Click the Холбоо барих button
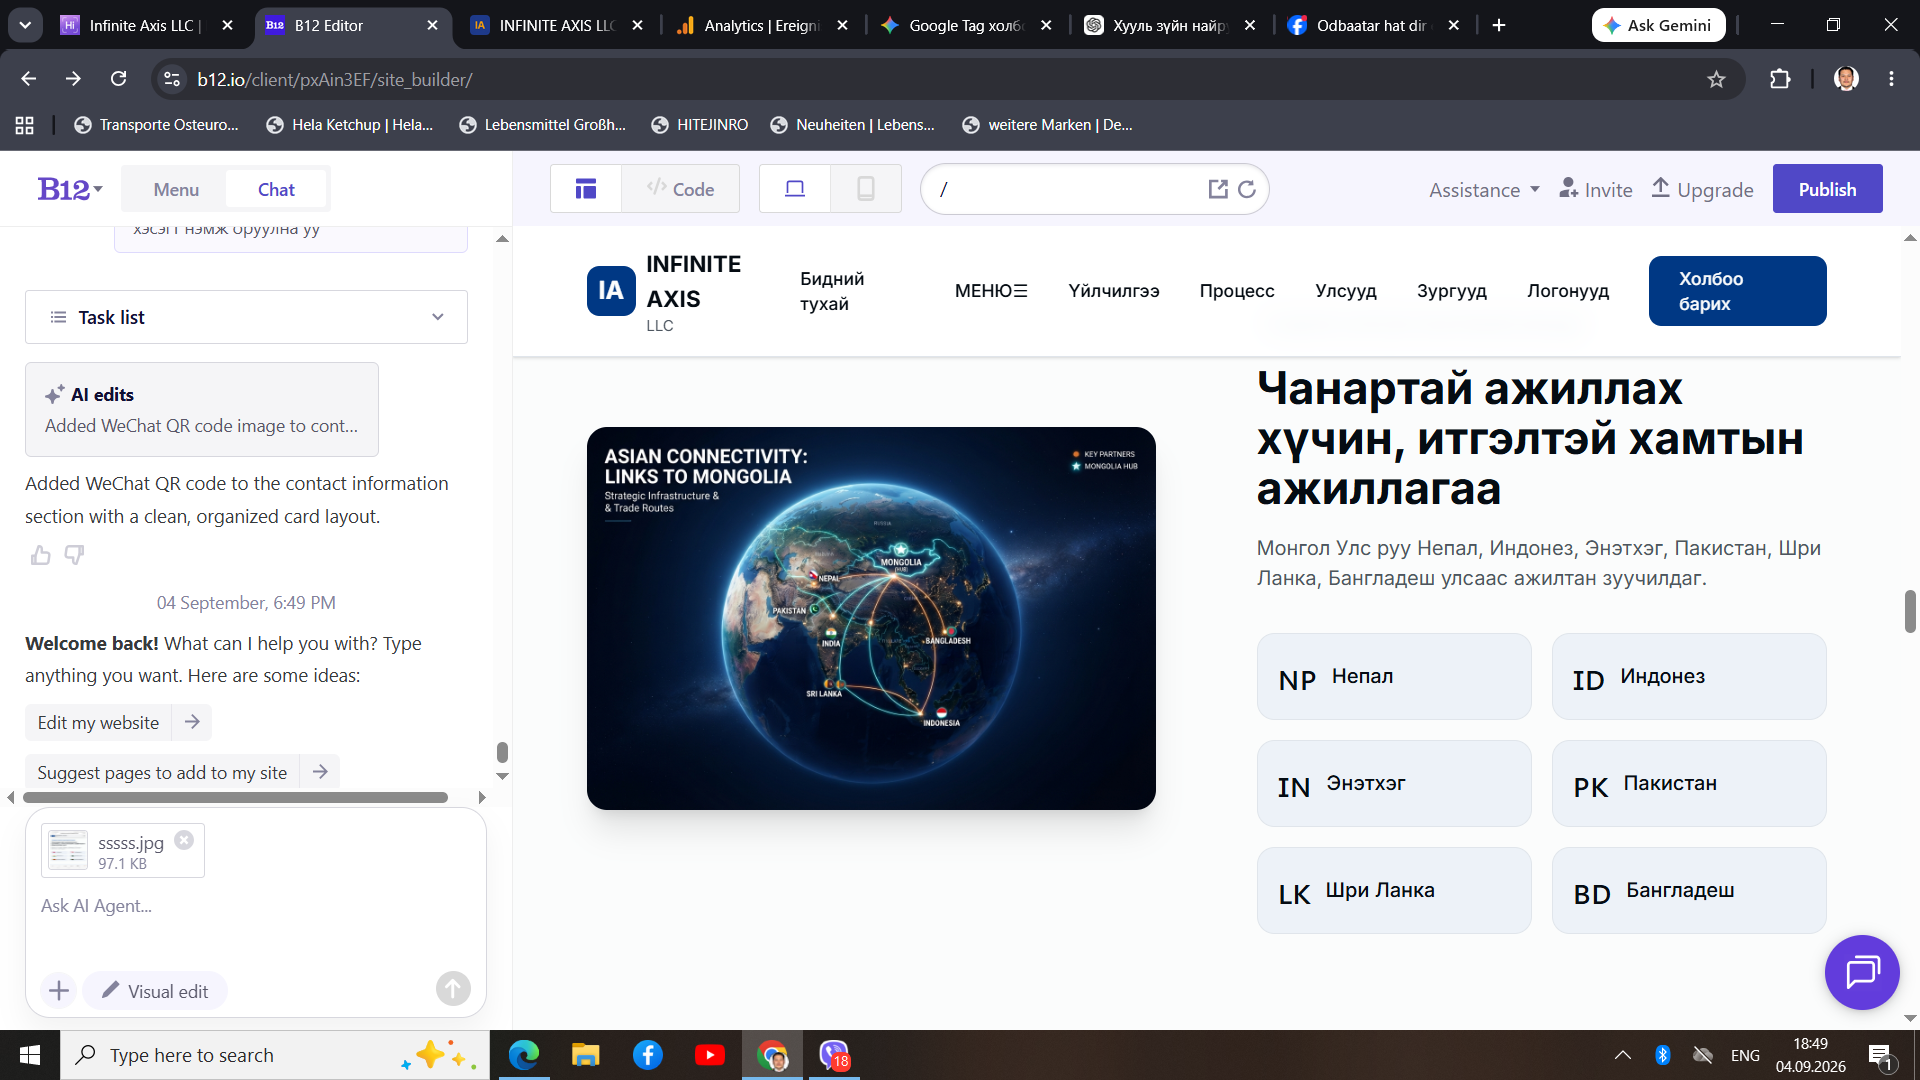 1738,291
